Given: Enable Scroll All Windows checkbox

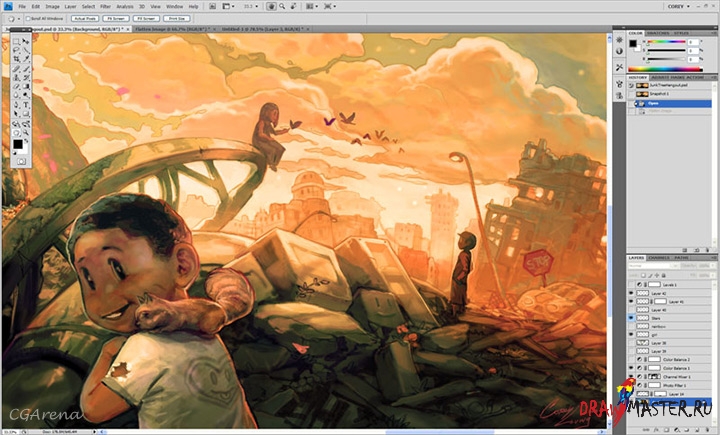Looking at the screenshot, I should pos(28,18).
